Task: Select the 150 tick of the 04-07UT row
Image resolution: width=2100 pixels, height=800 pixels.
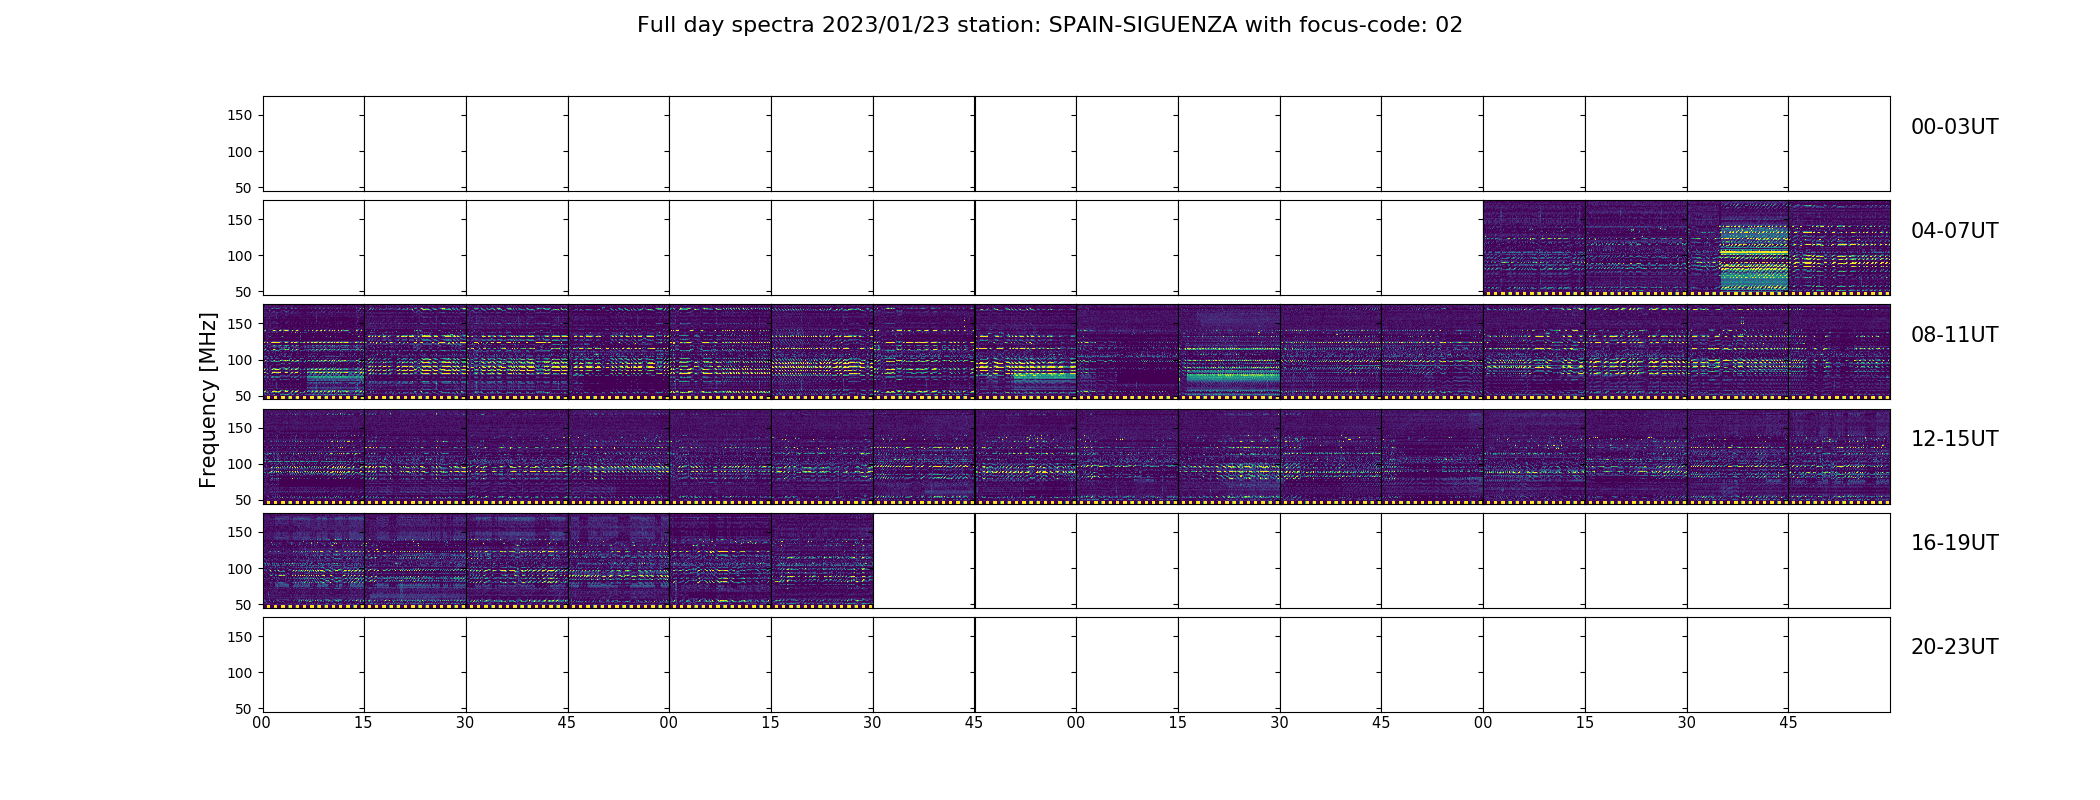Action: coord(240,220)
